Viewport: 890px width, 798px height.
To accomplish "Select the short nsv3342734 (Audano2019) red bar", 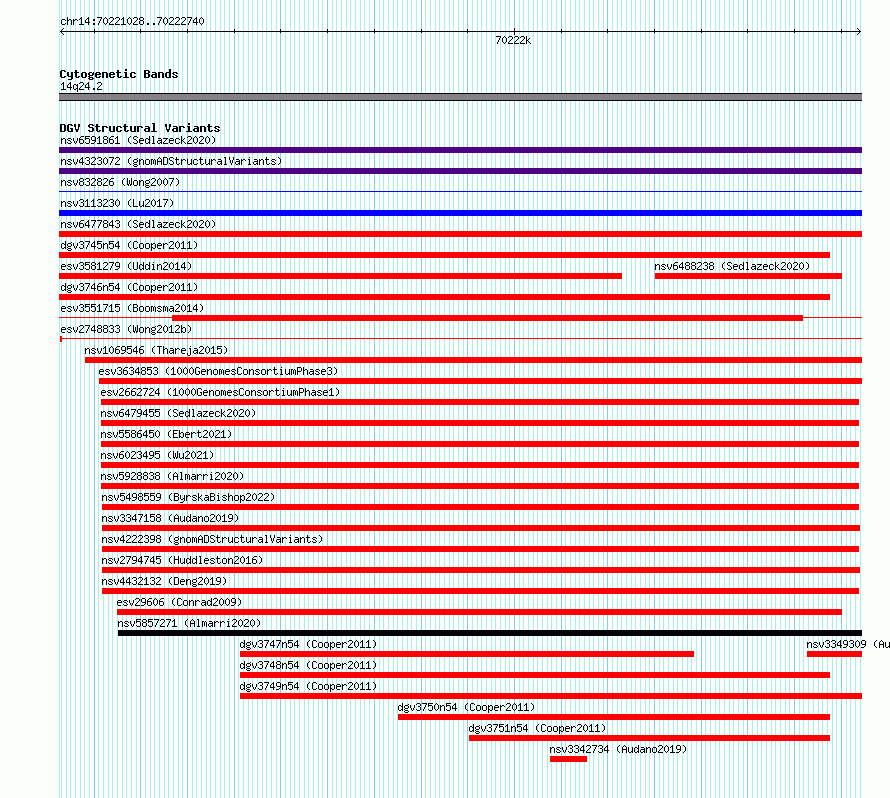I will [568, 759].
